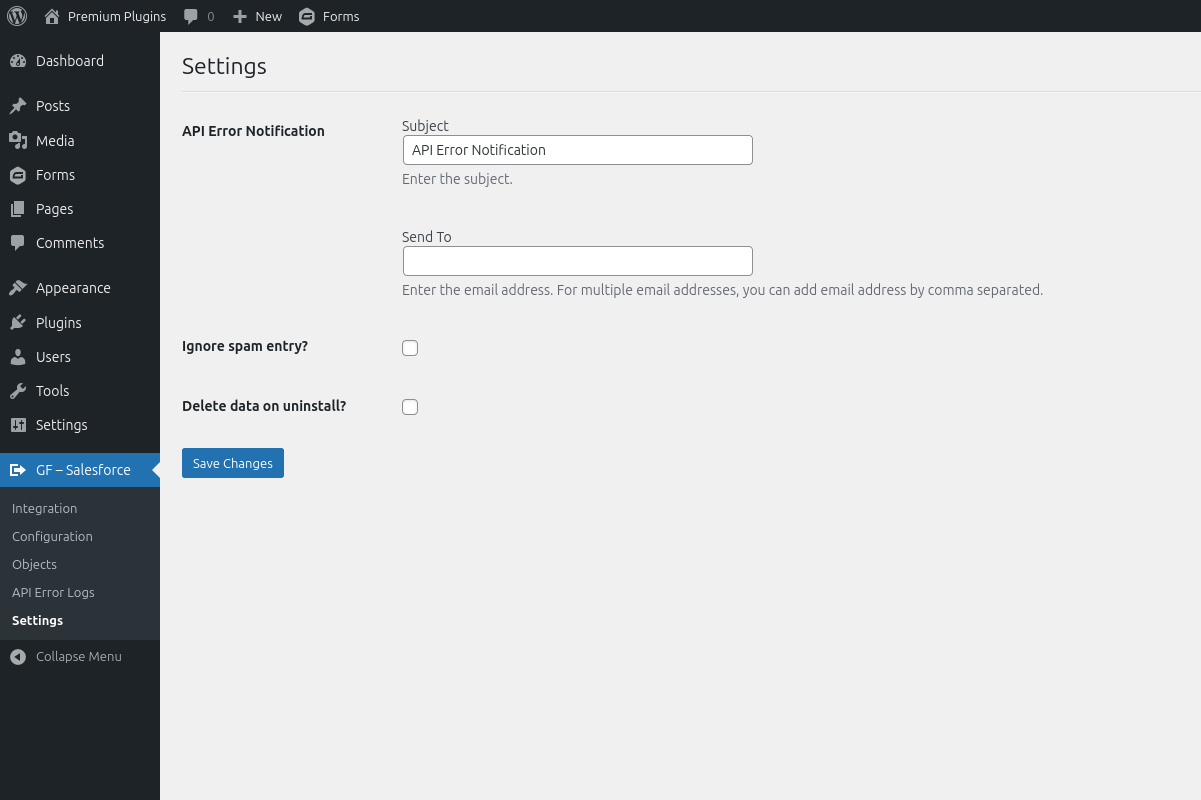
Task: Open the Configuration submenu item
Action: (52, 536)
